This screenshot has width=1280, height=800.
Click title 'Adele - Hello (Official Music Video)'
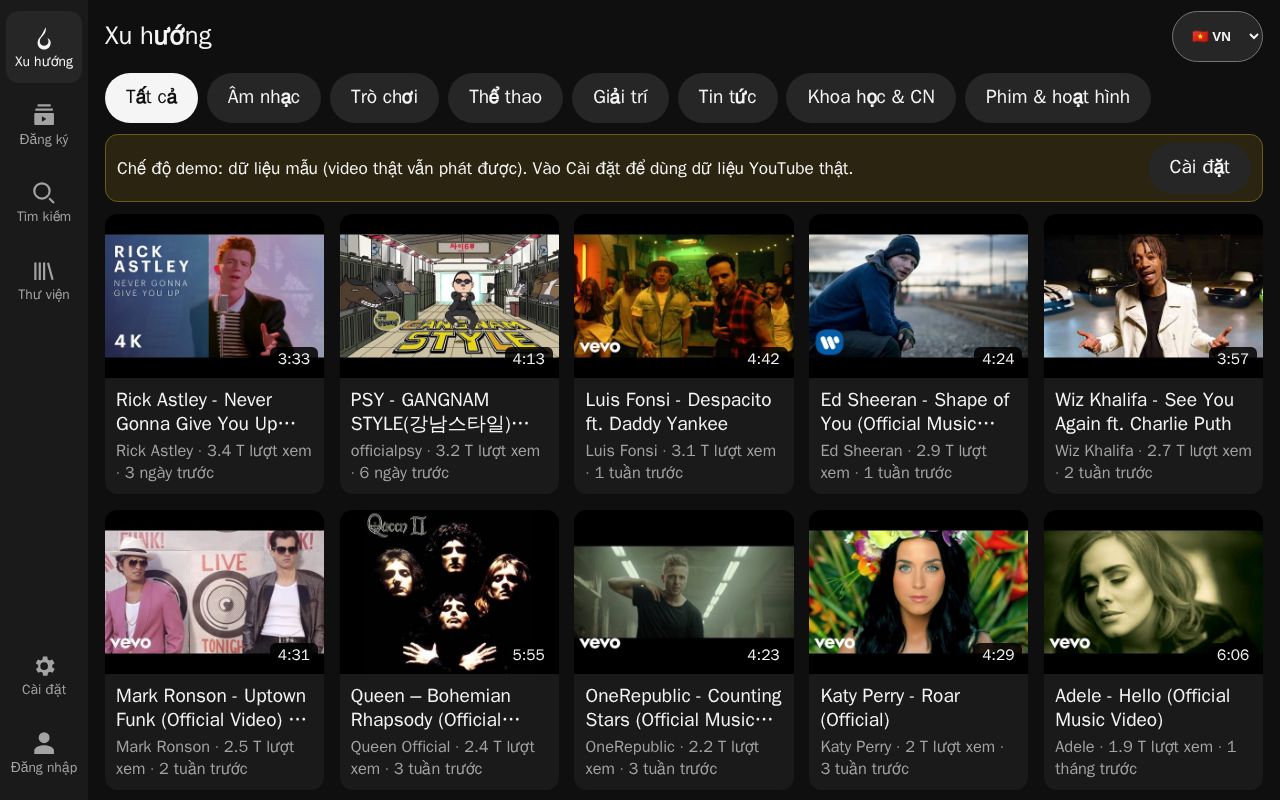1143,708
